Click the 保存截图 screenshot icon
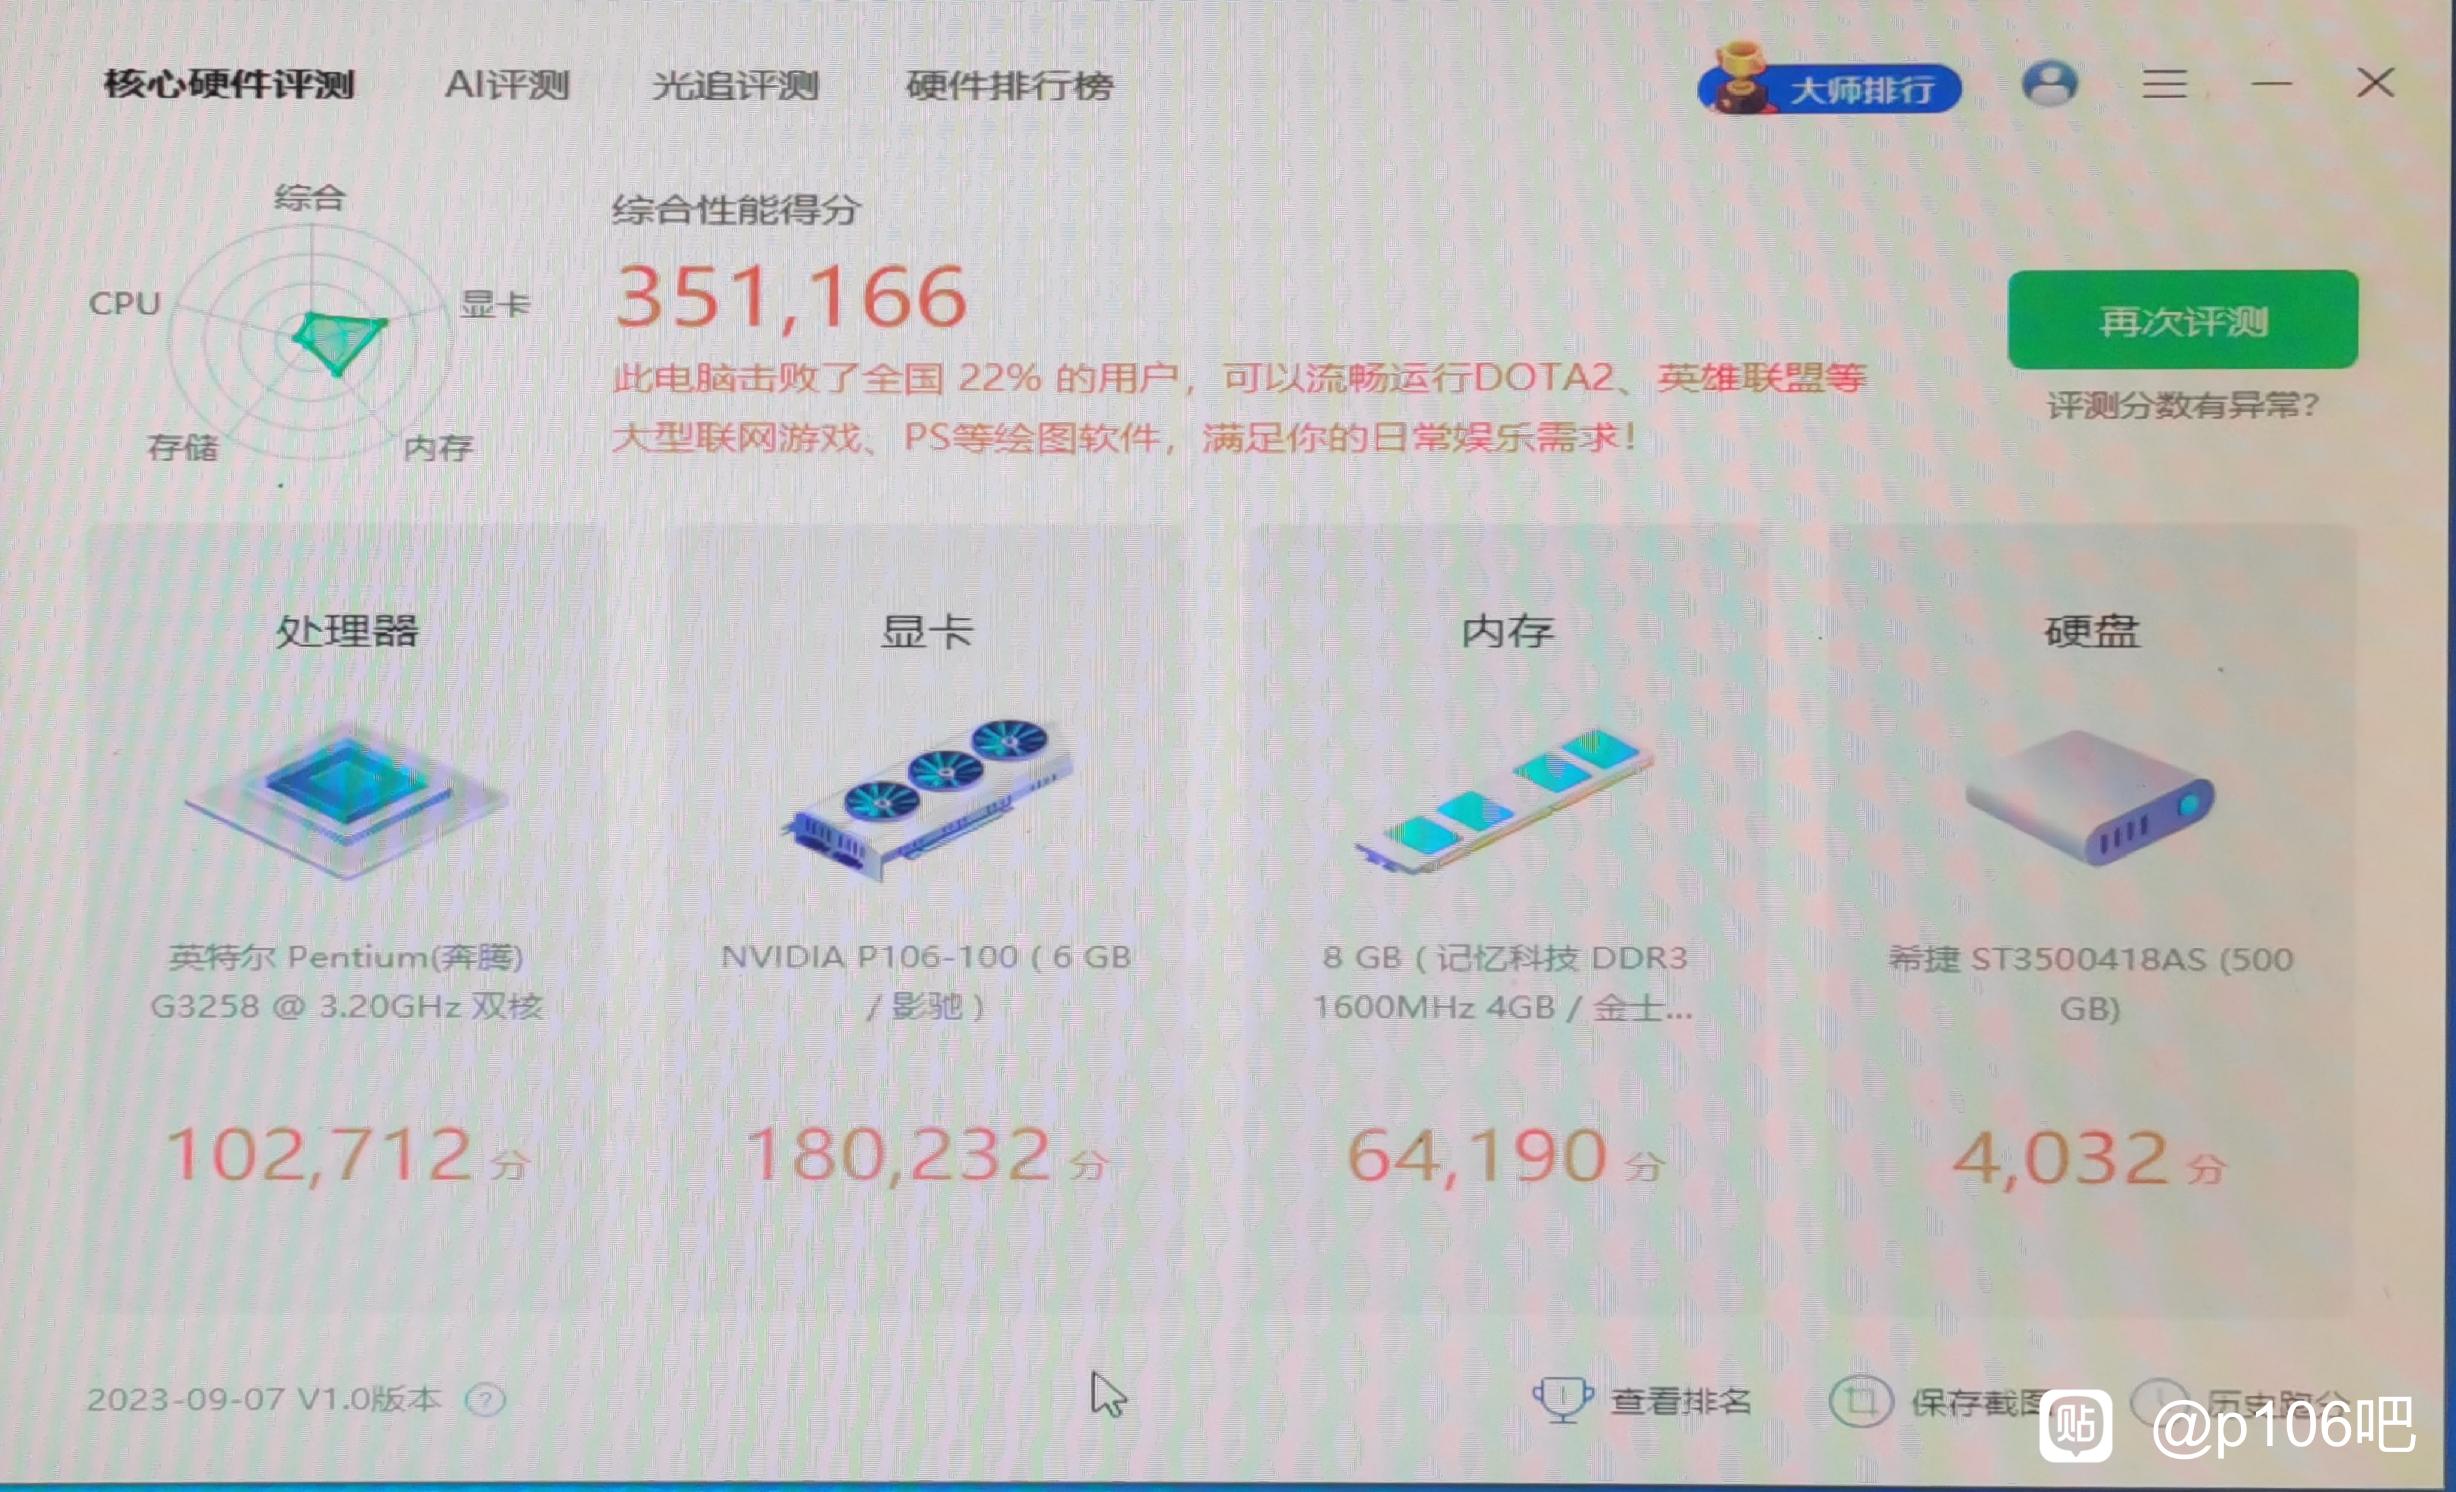This screenshot has width=2456, height=1492. click(1860, 1401)
